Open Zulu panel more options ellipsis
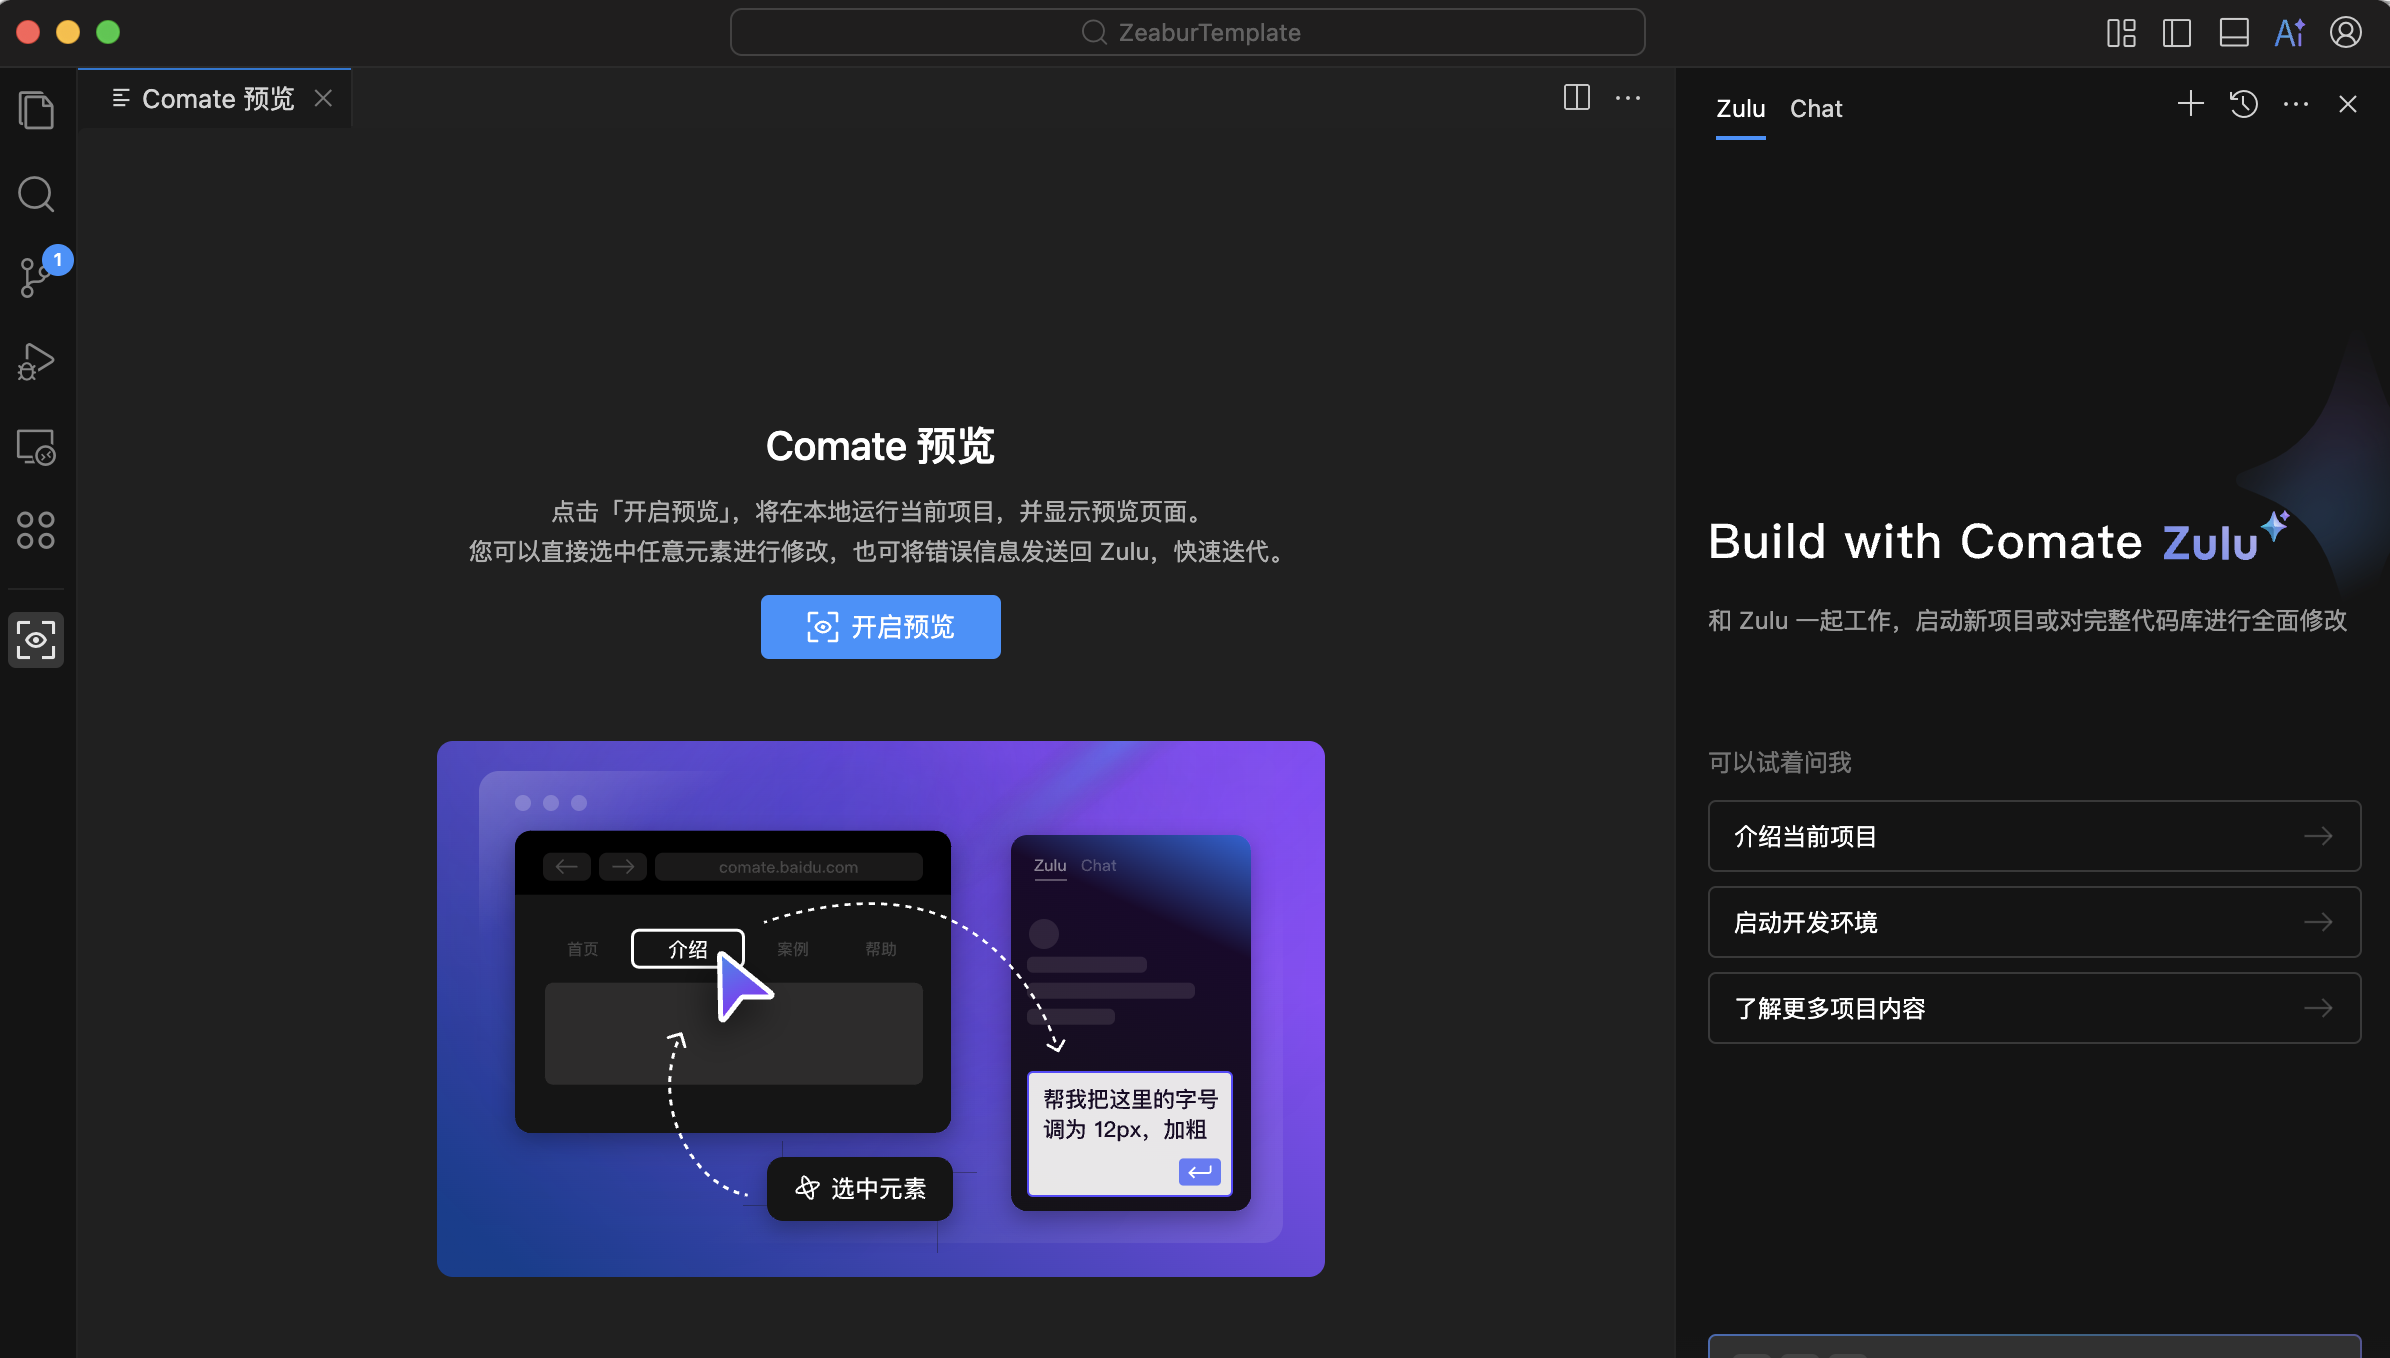 (x=2296, y=104)
